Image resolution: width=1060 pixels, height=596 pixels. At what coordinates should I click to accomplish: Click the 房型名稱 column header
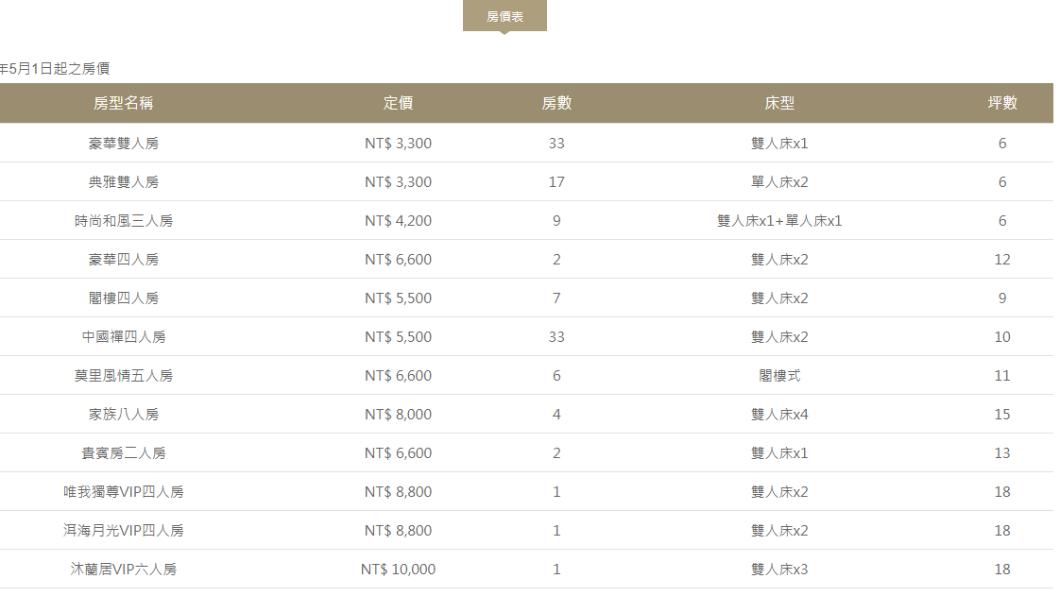point(123,103)
